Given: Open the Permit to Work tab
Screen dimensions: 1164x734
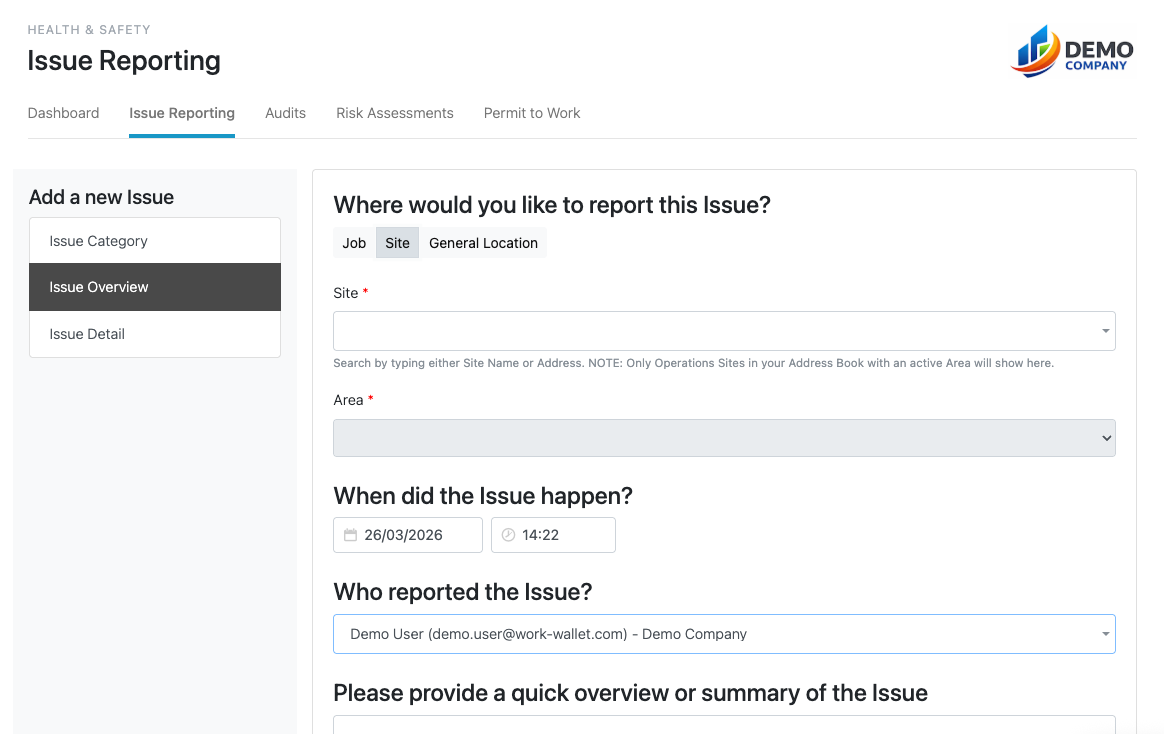Looking at the screenshot, I should (531, 113).
